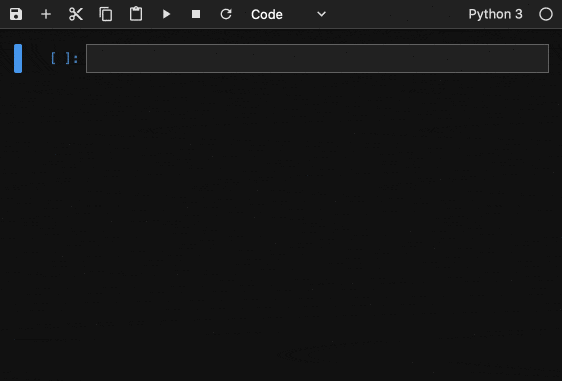This screenshot has width=562, height=381.
Task: Expand the chevron beside Code
Action: 322,14
